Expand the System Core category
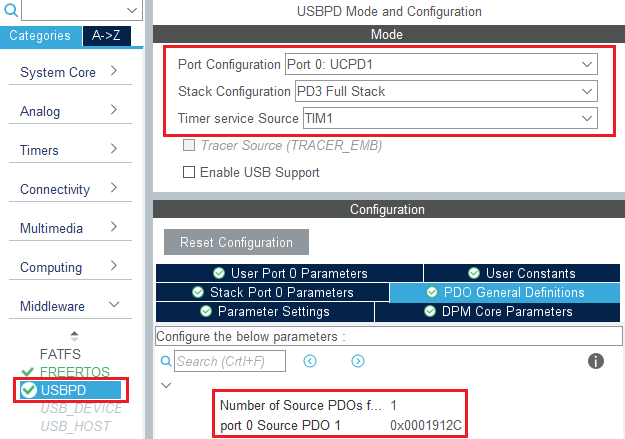 [70, 72]
